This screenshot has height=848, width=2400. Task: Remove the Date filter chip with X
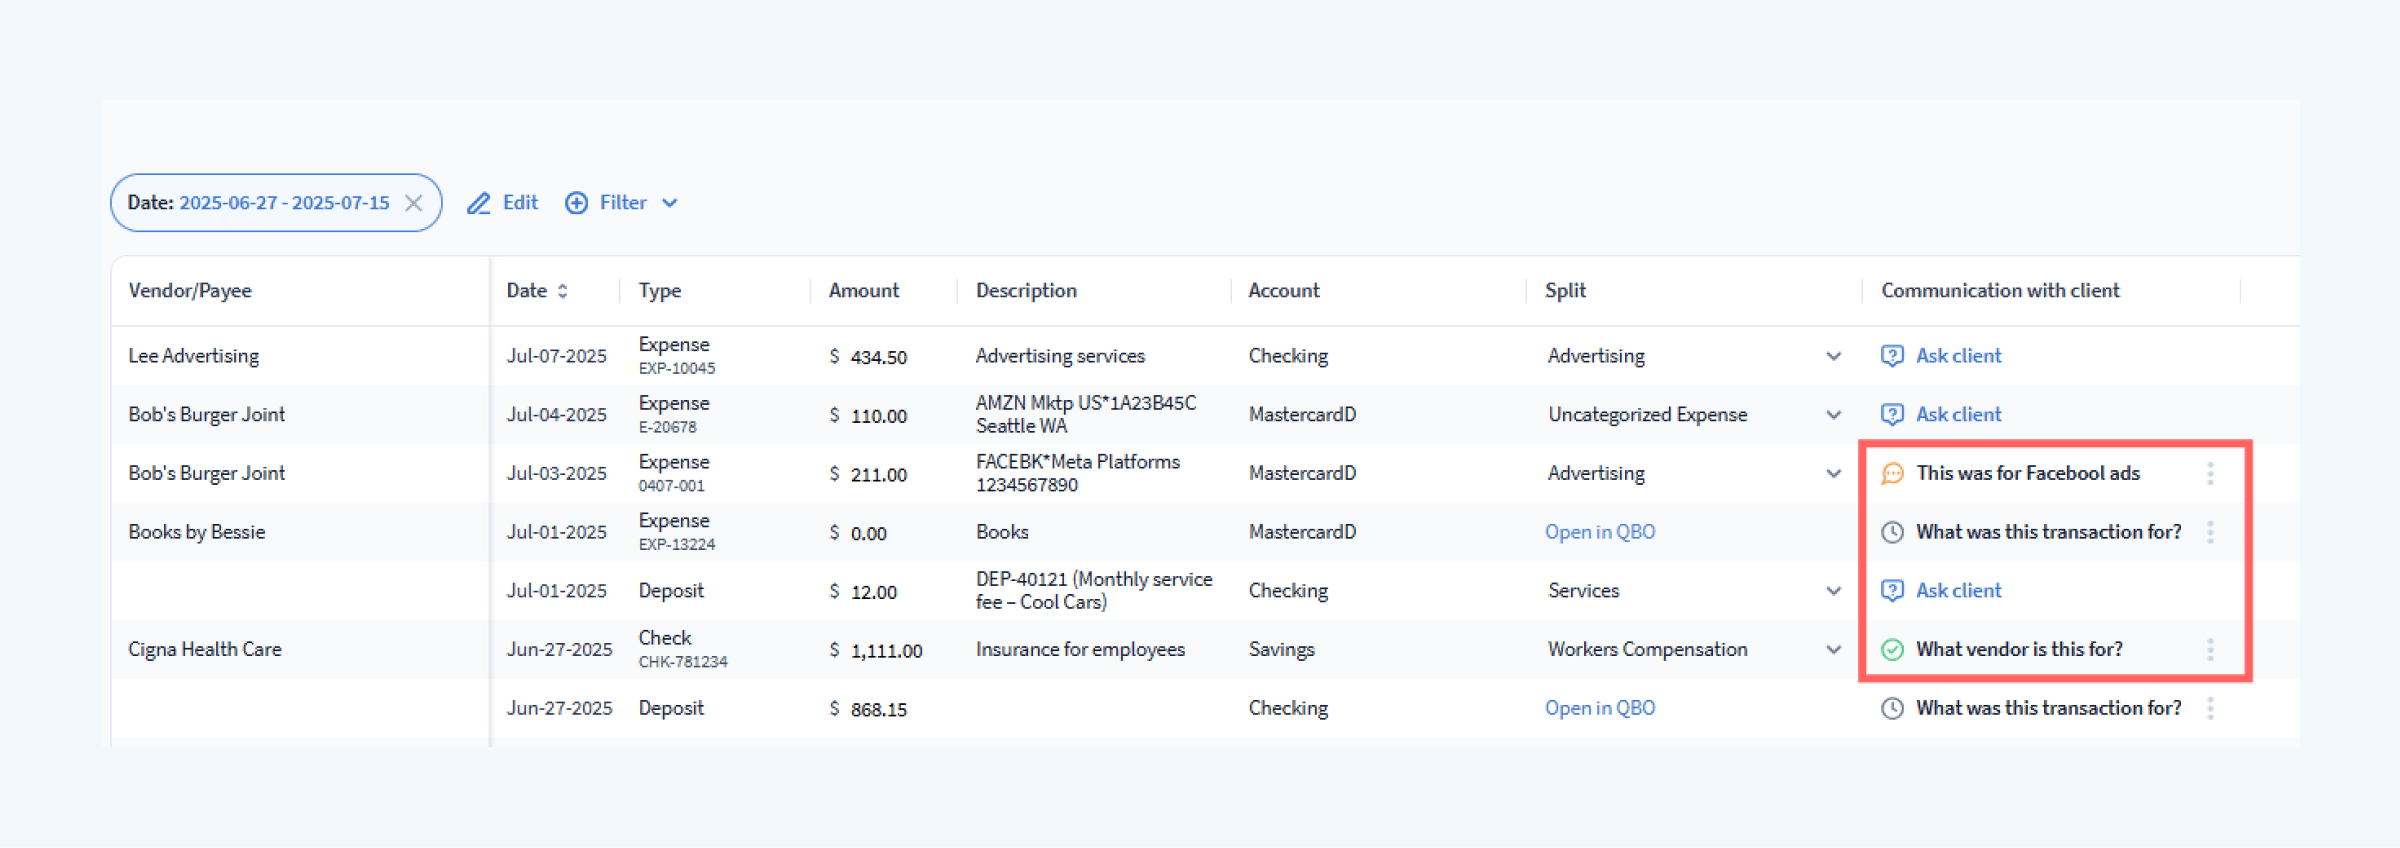(413, 203)
